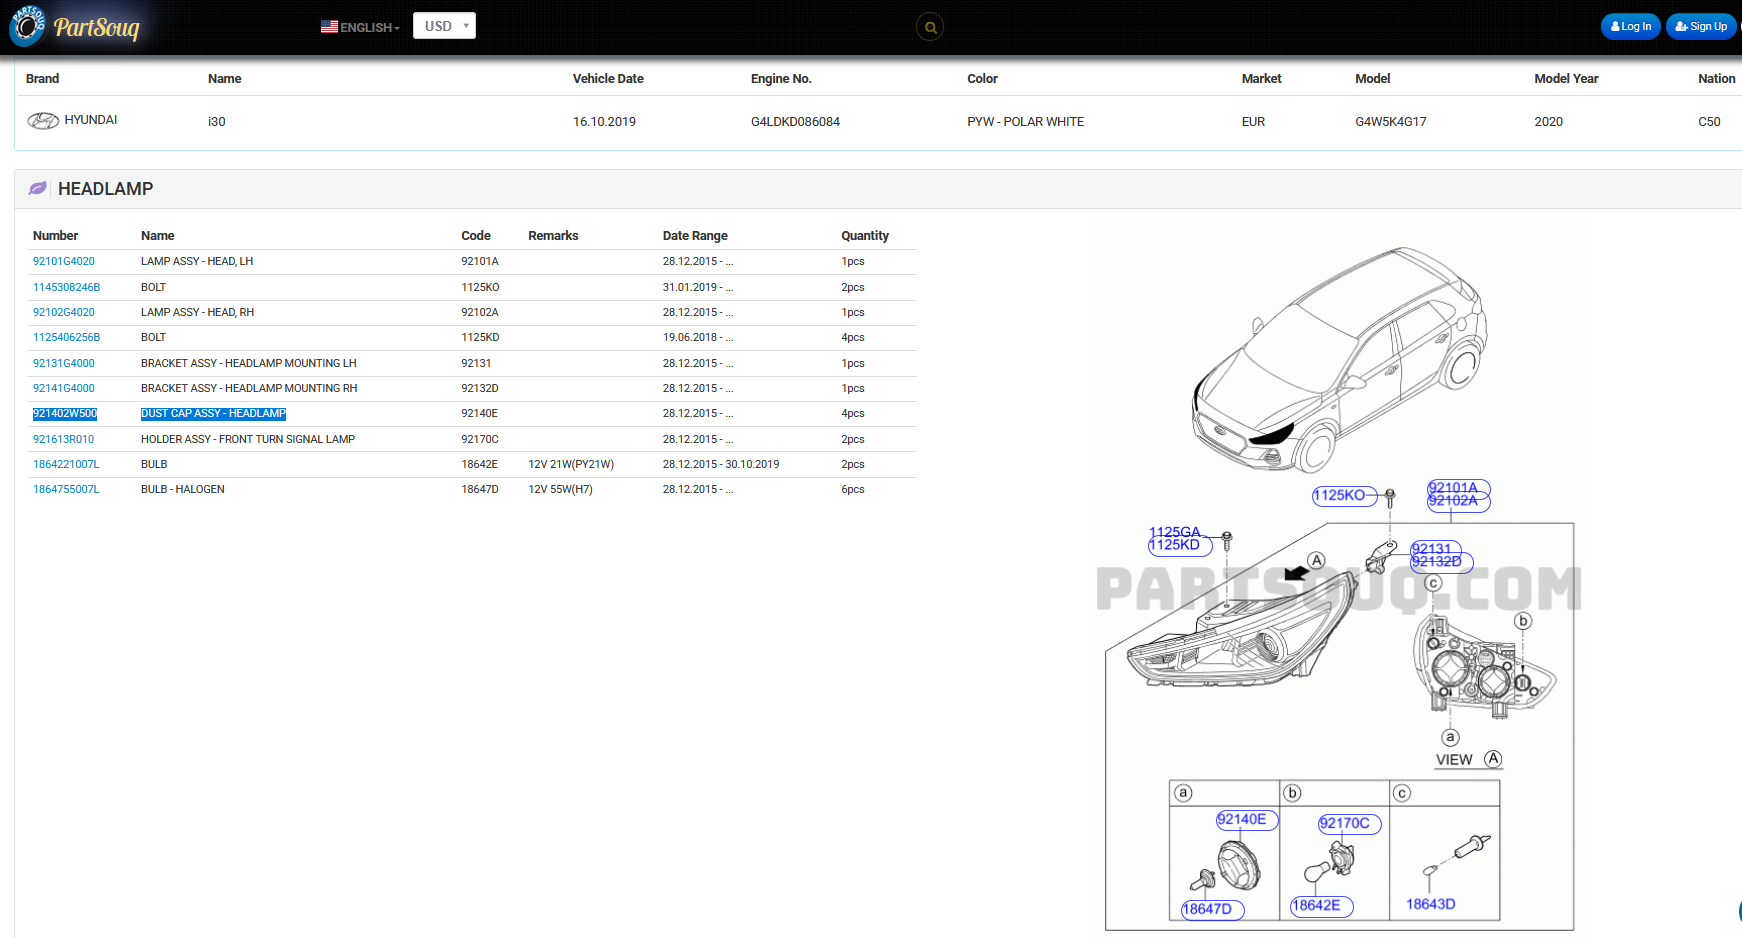Select the 92140E callout in diagram
This screenshot has height=938, width=1742.
(x=1242, y=820)
